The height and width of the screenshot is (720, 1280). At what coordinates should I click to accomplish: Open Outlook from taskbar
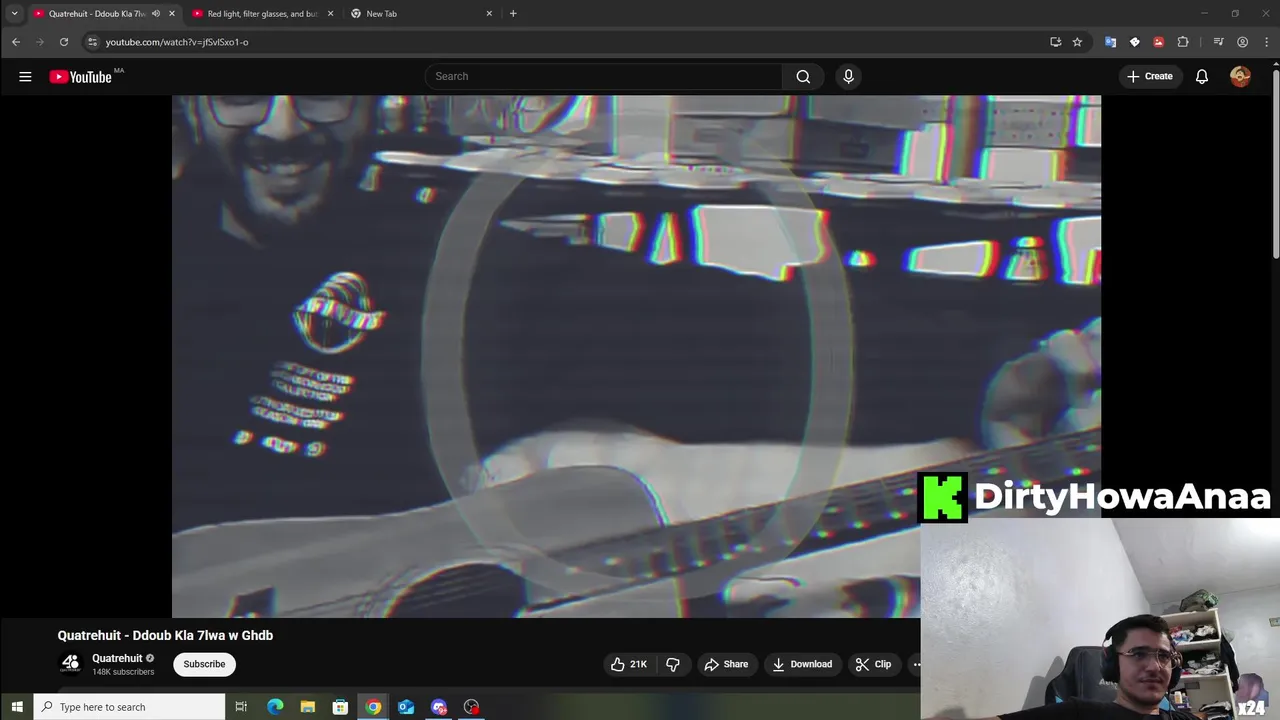406,707
